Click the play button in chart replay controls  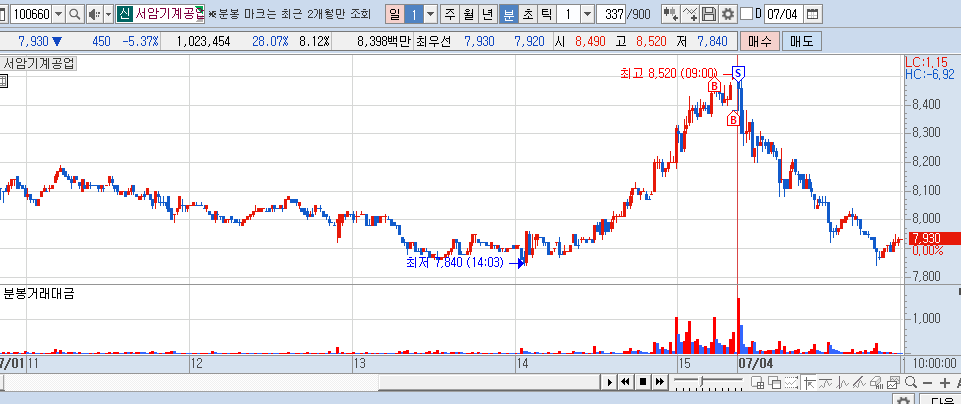coord(609,383)
